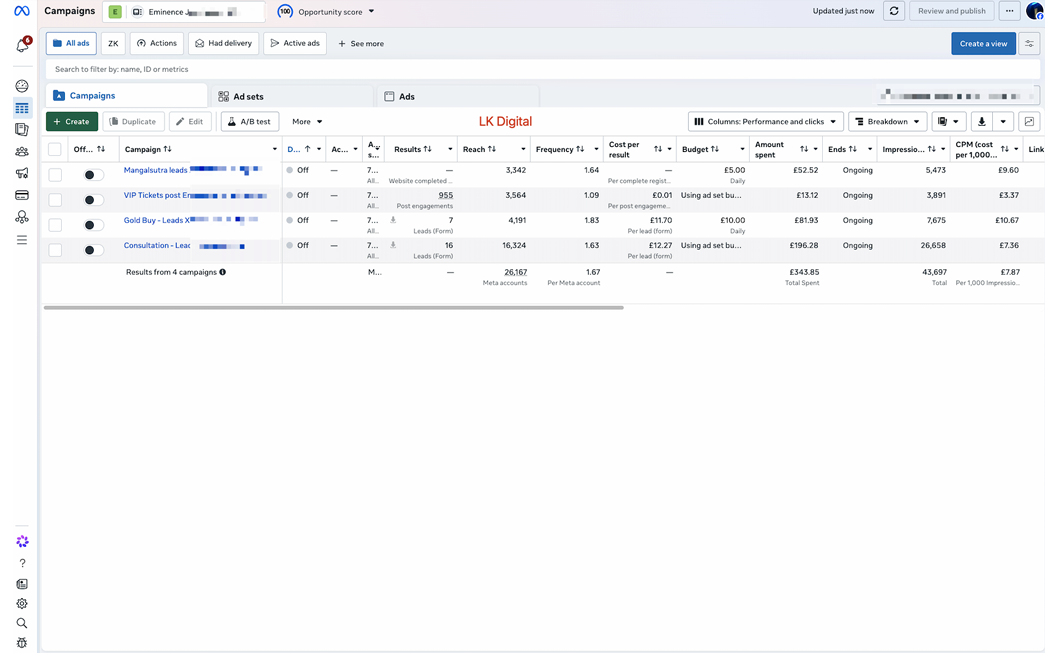
Task: Select the ZK view tab
Action: pos(113,43)
